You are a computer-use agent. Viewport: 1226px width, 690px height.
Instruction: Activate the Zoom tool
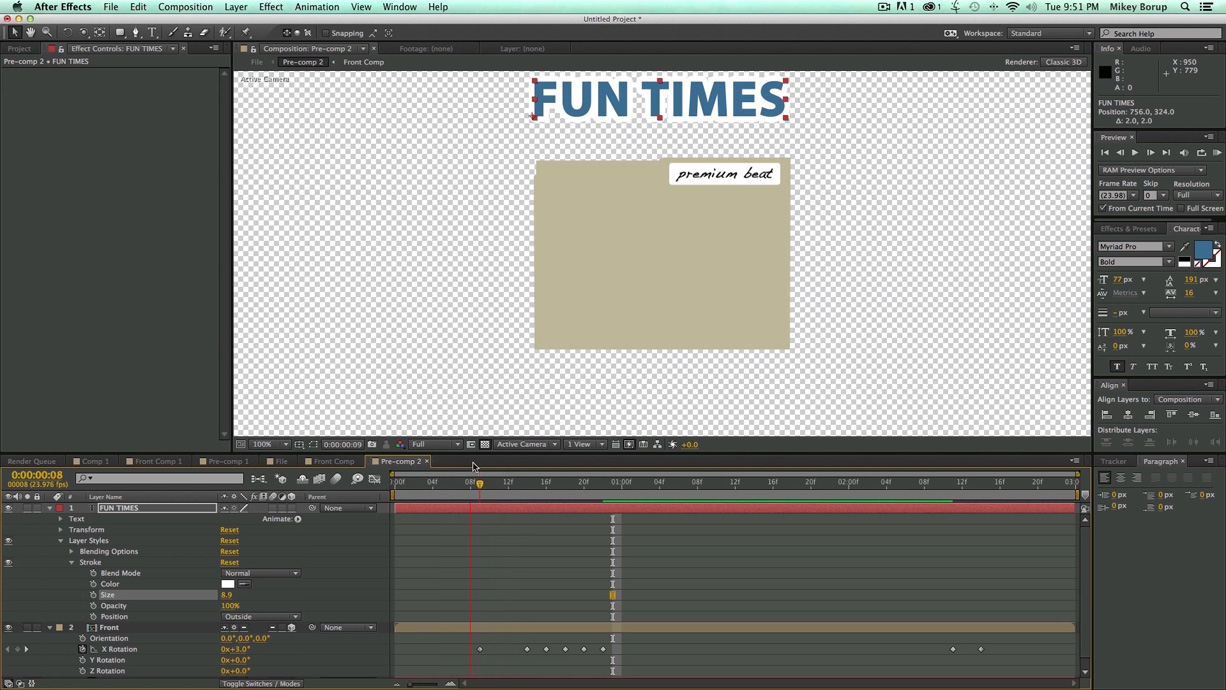(48, 32)
